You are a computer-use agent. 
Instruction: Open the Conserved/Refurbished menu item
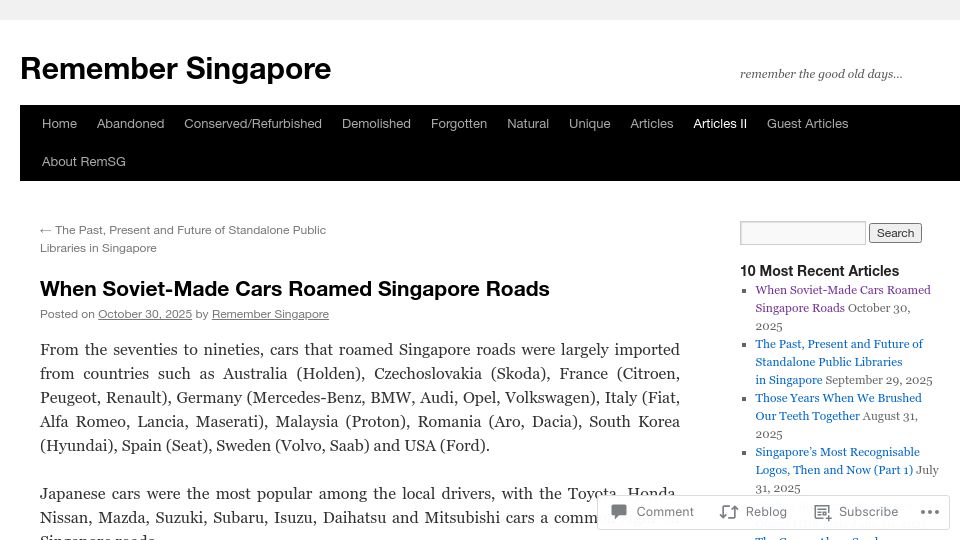click(x=253, y=124)
